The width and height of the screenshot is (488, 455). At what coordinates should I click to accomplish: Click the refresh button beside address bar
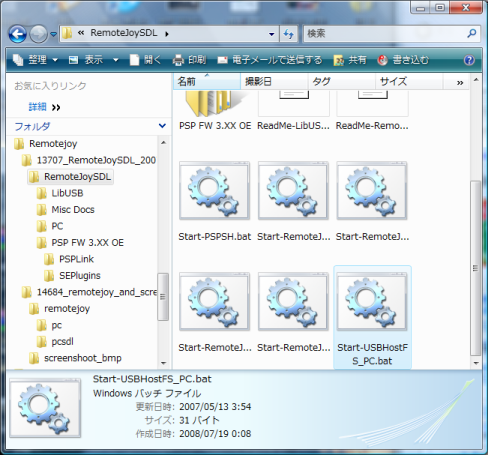tap(288, 34)
